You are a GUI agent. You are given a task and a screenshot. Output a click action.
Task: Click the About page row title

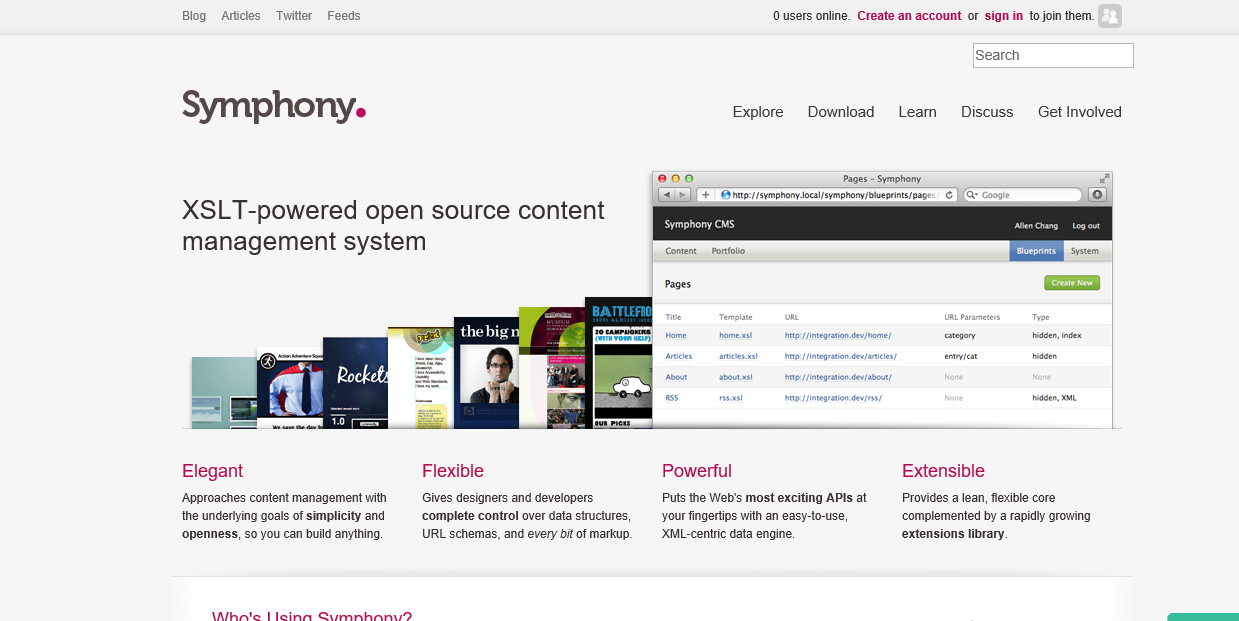[x=676, y=377]
